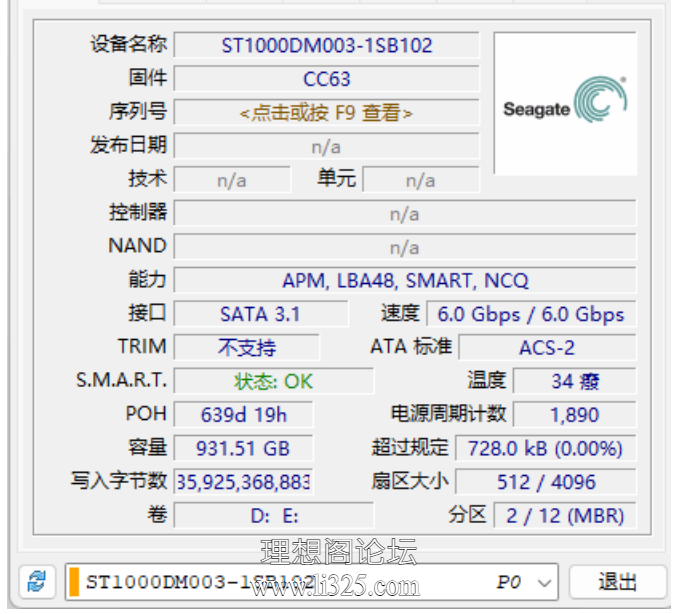Open the ST1000DM003 drive combo box
Image resolution: width=684 pixels, height=614 pixels.
pyautogui.click(x=300, y=581)
